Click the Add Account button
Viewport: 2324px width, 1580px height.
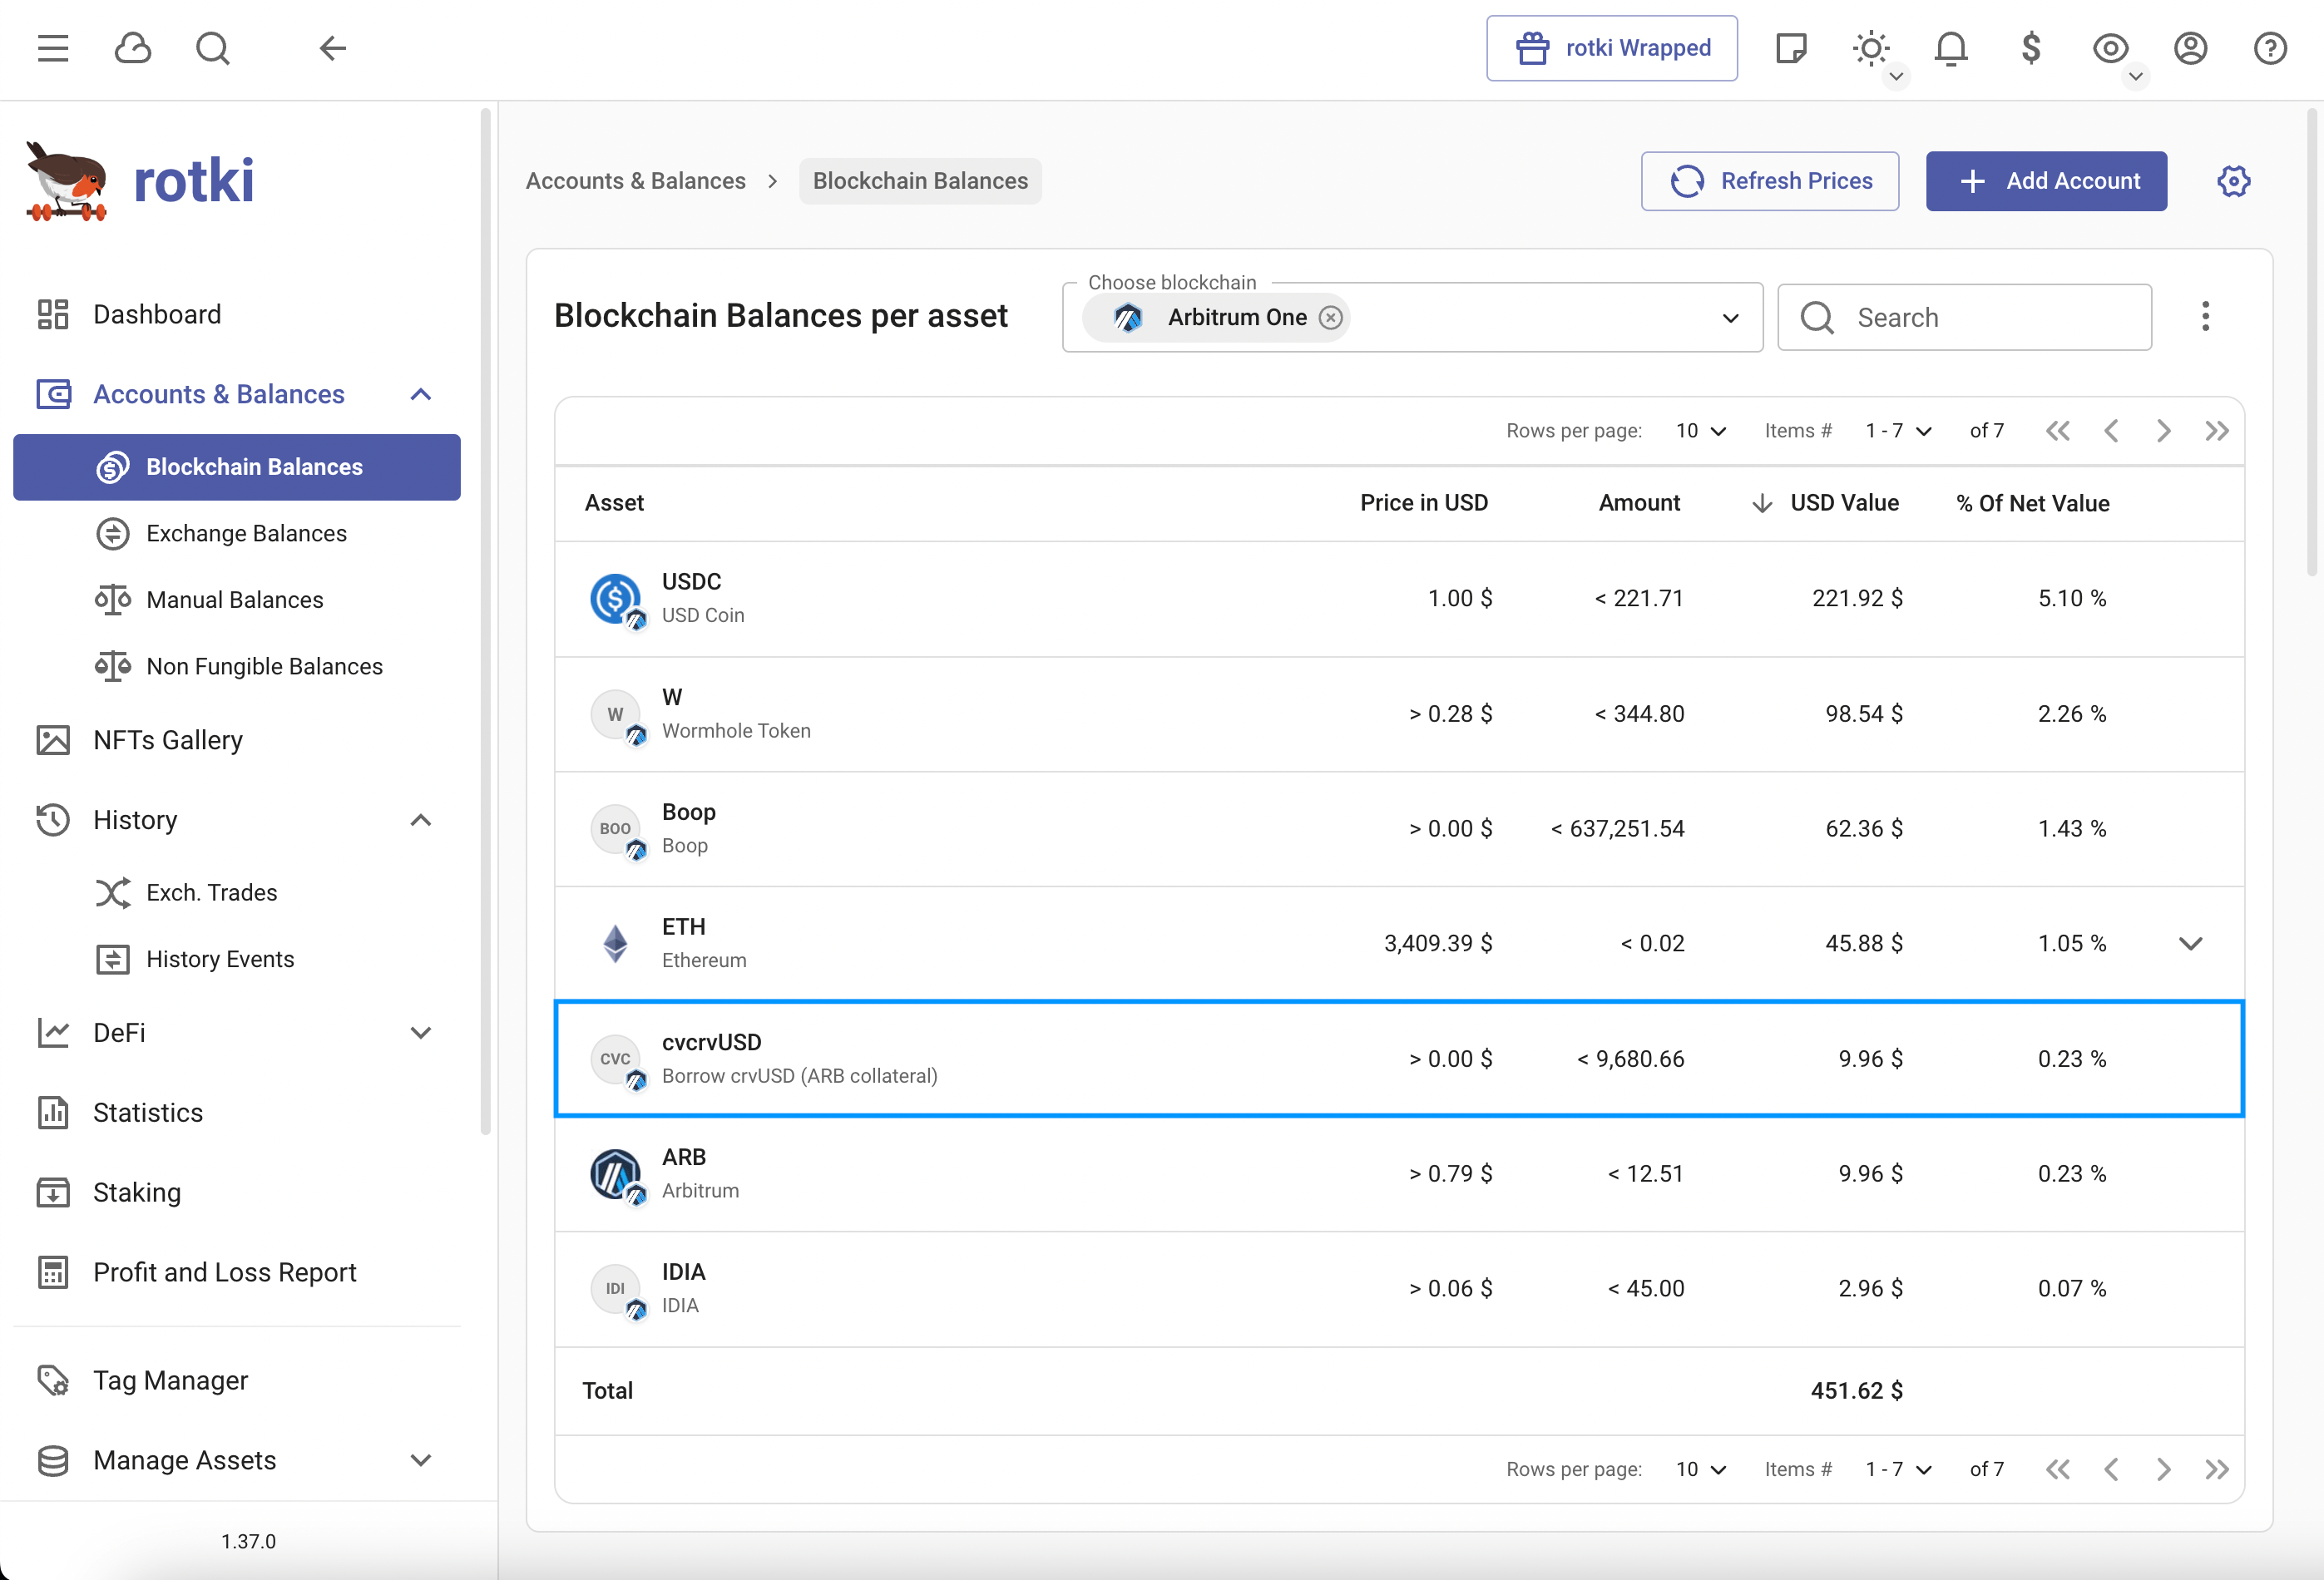coord(2047,180)
